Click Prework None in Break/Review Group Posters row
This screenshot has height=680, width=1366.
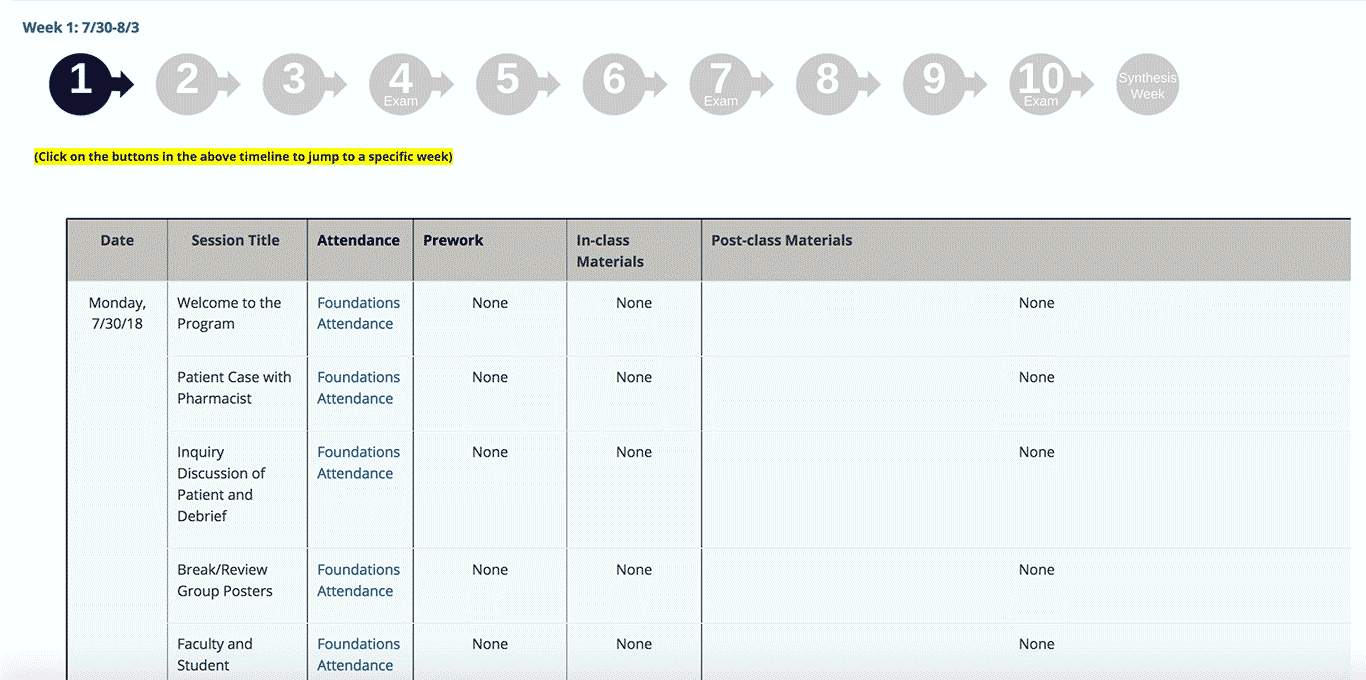[x=490, y=570]
